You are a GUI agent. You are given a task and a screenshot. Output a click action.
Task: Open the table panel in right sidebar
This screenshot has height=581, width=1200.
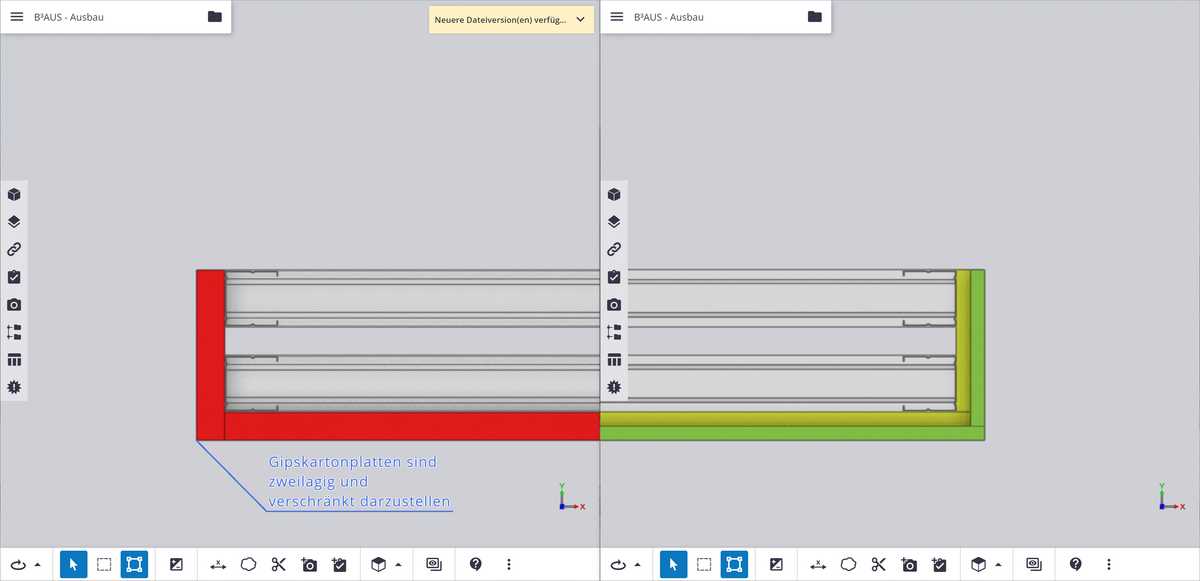[x=614, y=359]
